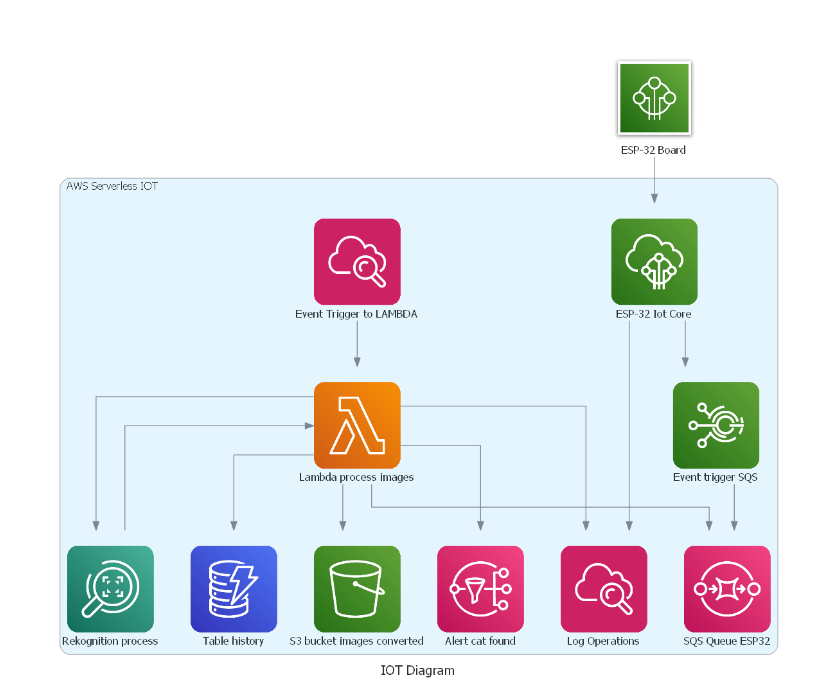This screenshot has height=687, width=840.
Task: Click the Table history database icon
Action: (233, 588)
